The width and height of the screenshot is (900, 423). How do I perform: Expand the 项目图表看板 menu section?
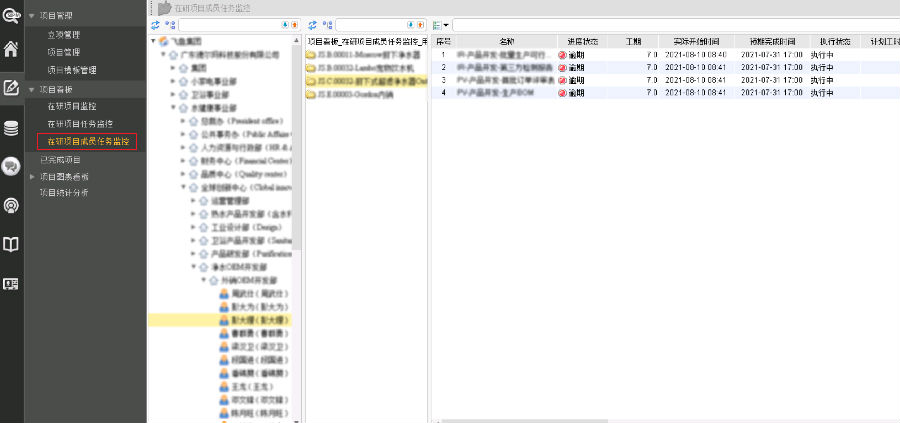click(32, 176)
